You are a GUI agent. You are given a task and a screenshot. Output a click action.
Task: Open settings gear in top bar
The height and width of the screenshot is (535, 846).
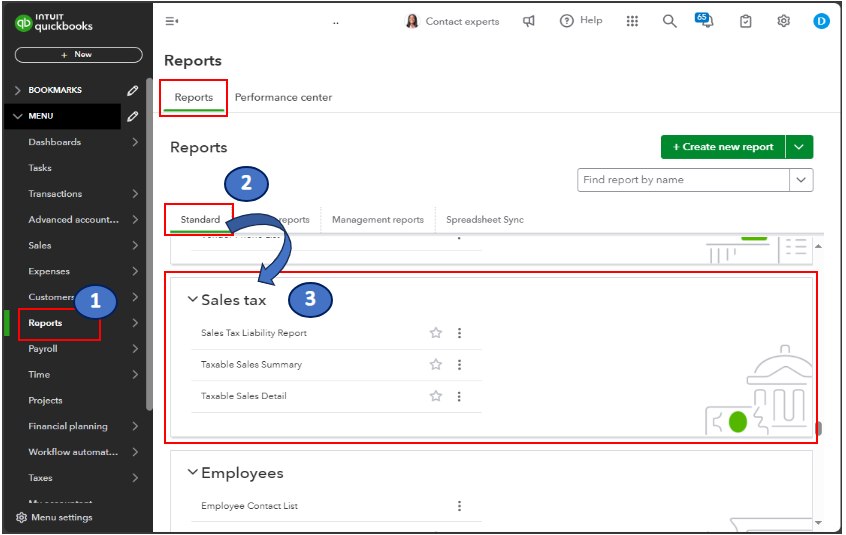(x=783, y=21)
